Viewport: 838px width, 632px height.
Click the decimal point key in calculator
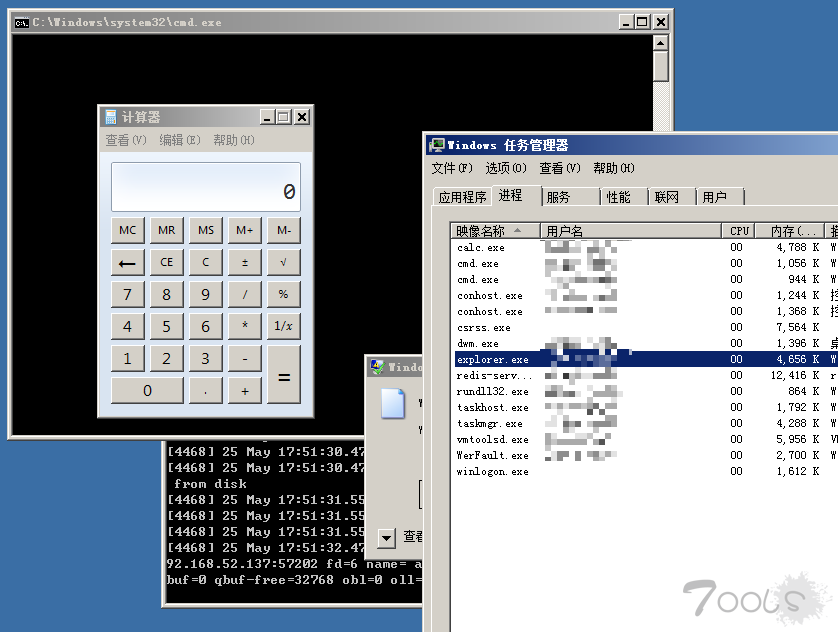coord(206,391)
